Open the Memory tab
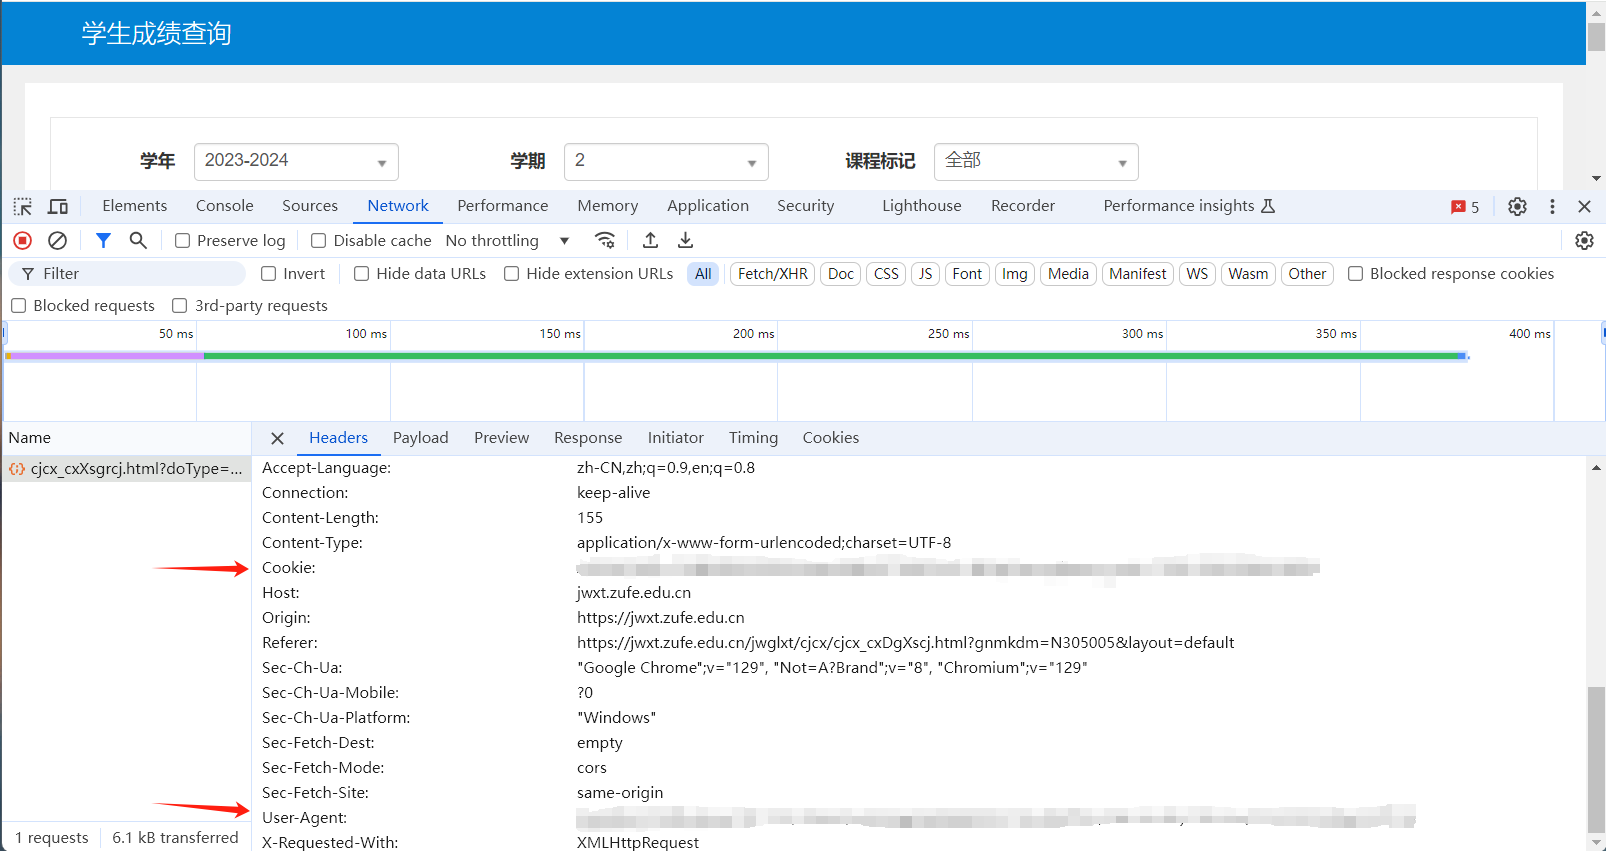 click(607, 206)
